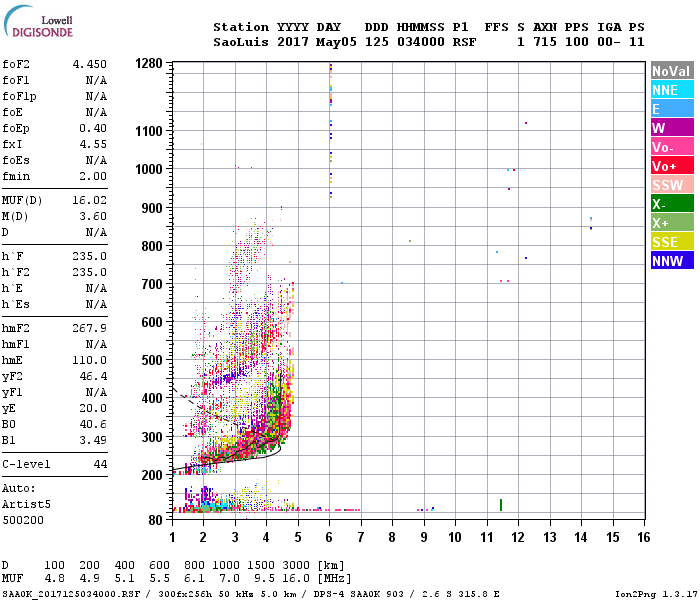Click the foF2 value 4.450
The width and height of the screenshot is (700, 600).
[x=90, y=64]
